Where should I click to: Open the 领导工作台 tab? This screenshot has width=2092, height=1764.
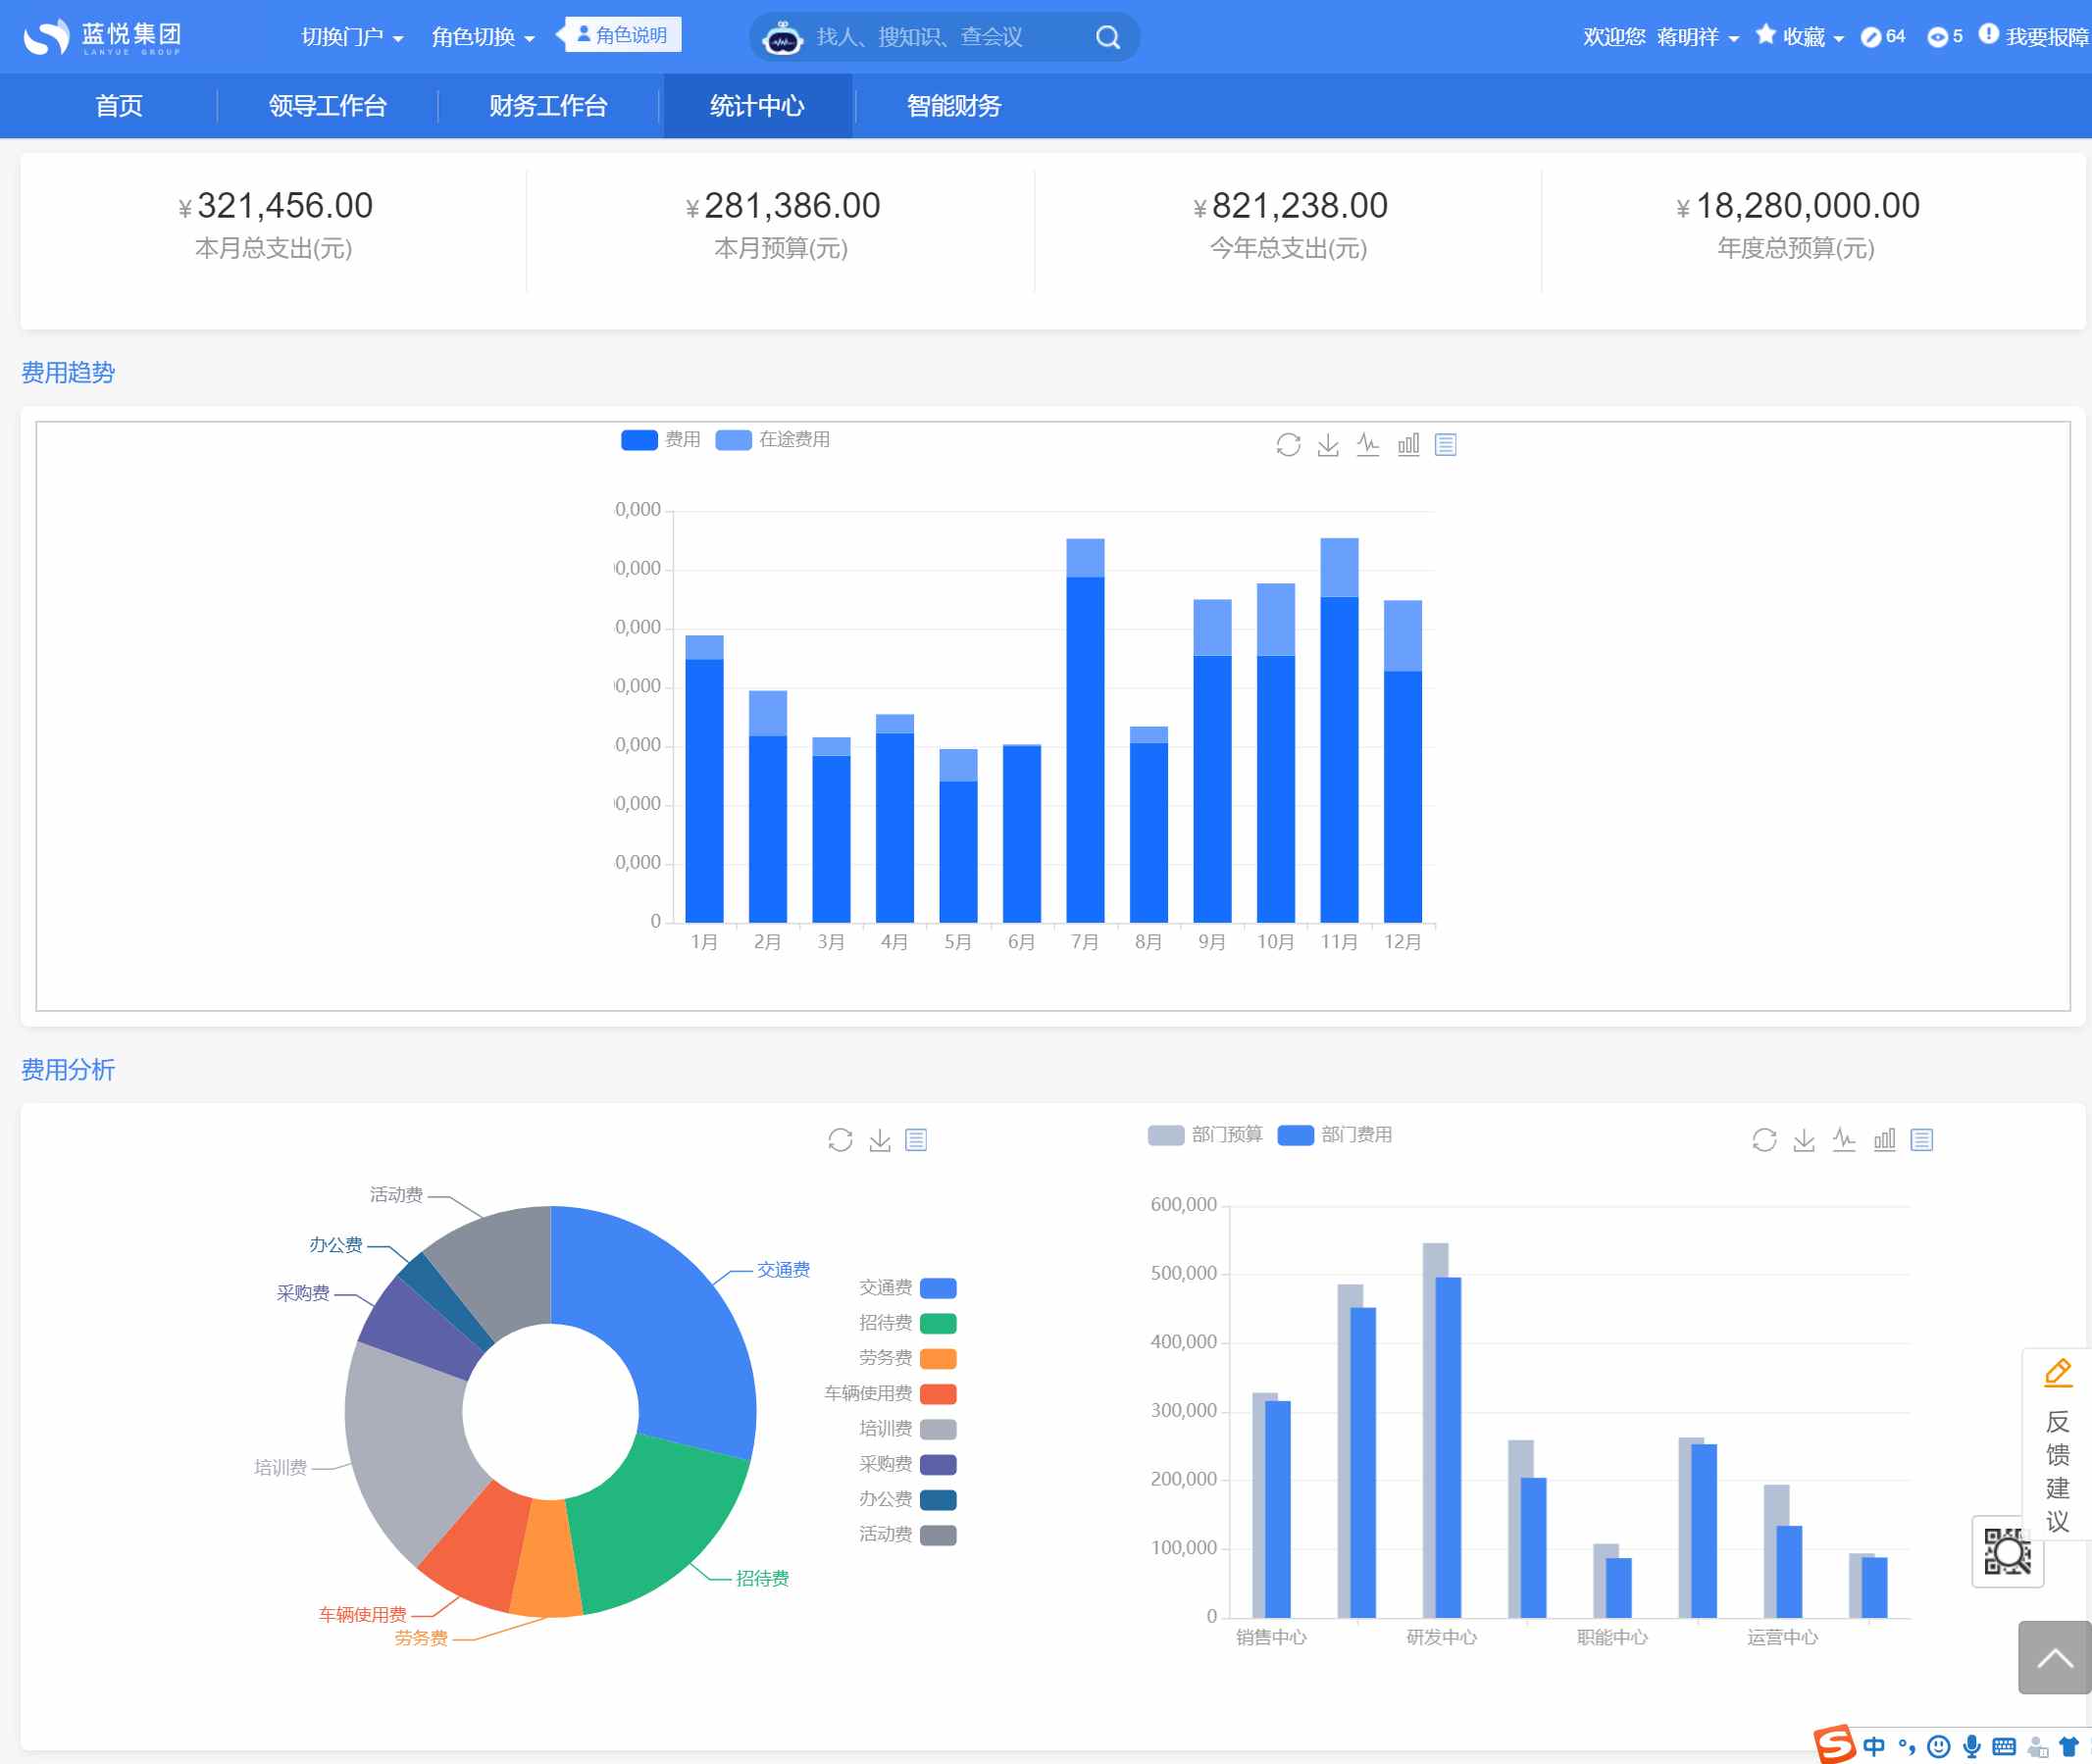(x=328, y=106)
